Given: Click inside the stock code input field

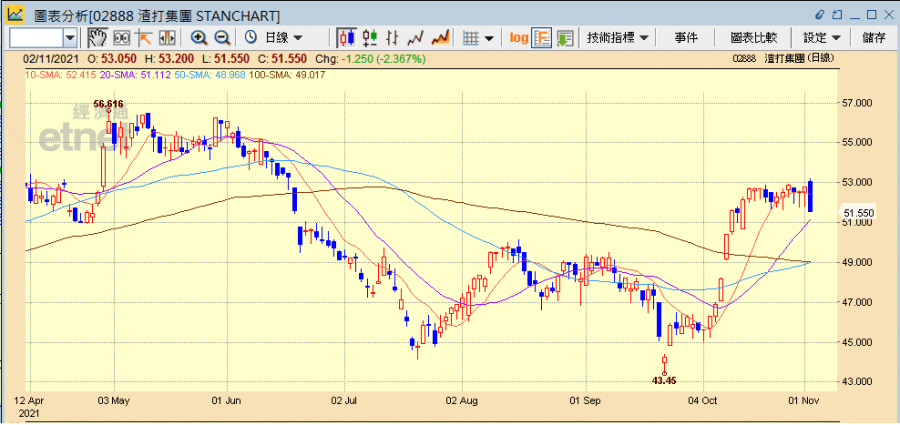Looking at the screenshot, I should click(x=35, y=37).
